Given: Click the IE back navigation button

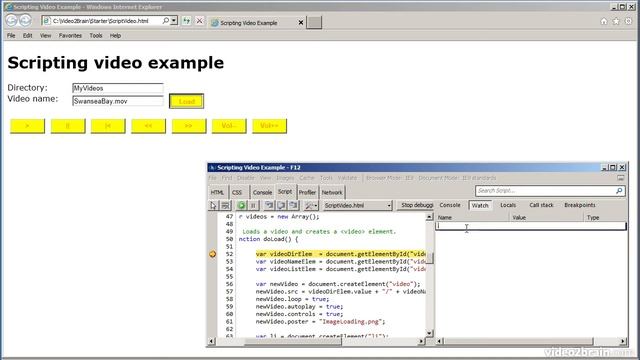Looking at the screenshot, I should click(11, 20).
